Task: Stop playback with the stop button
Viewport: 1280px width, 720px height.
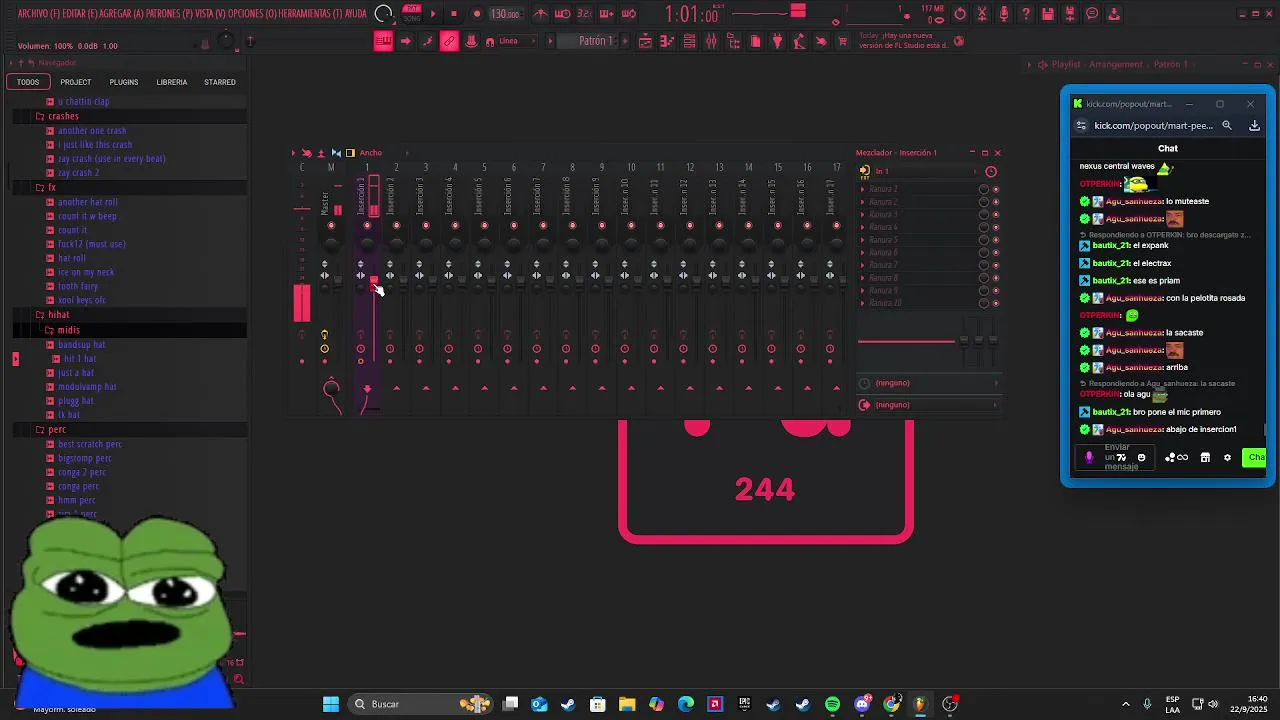Action: [x=453, y=14]
